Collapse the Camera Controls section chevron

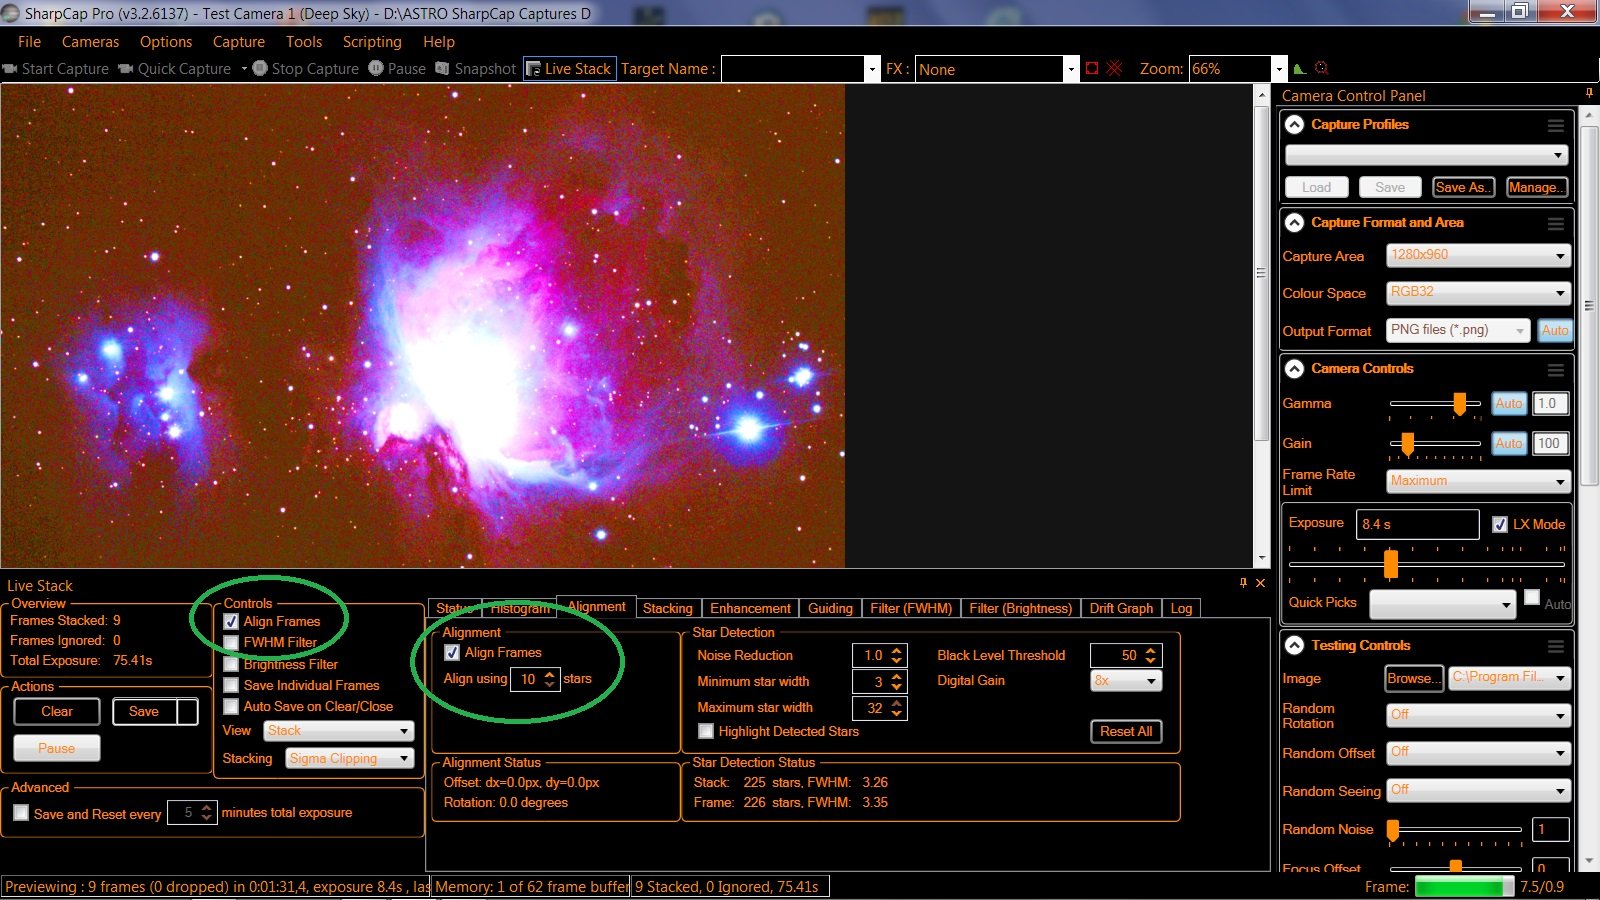[1295, 369]
